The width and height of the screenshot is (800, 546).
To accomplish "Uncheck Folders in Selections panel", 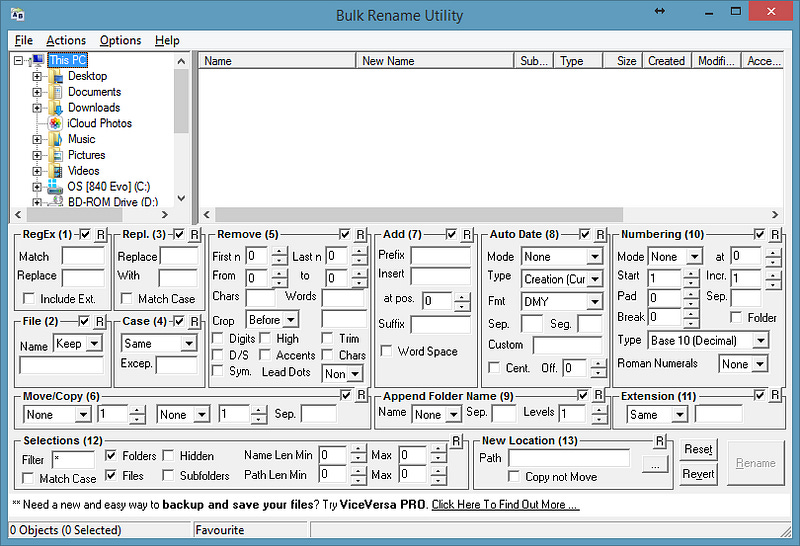I will [111, 455].
